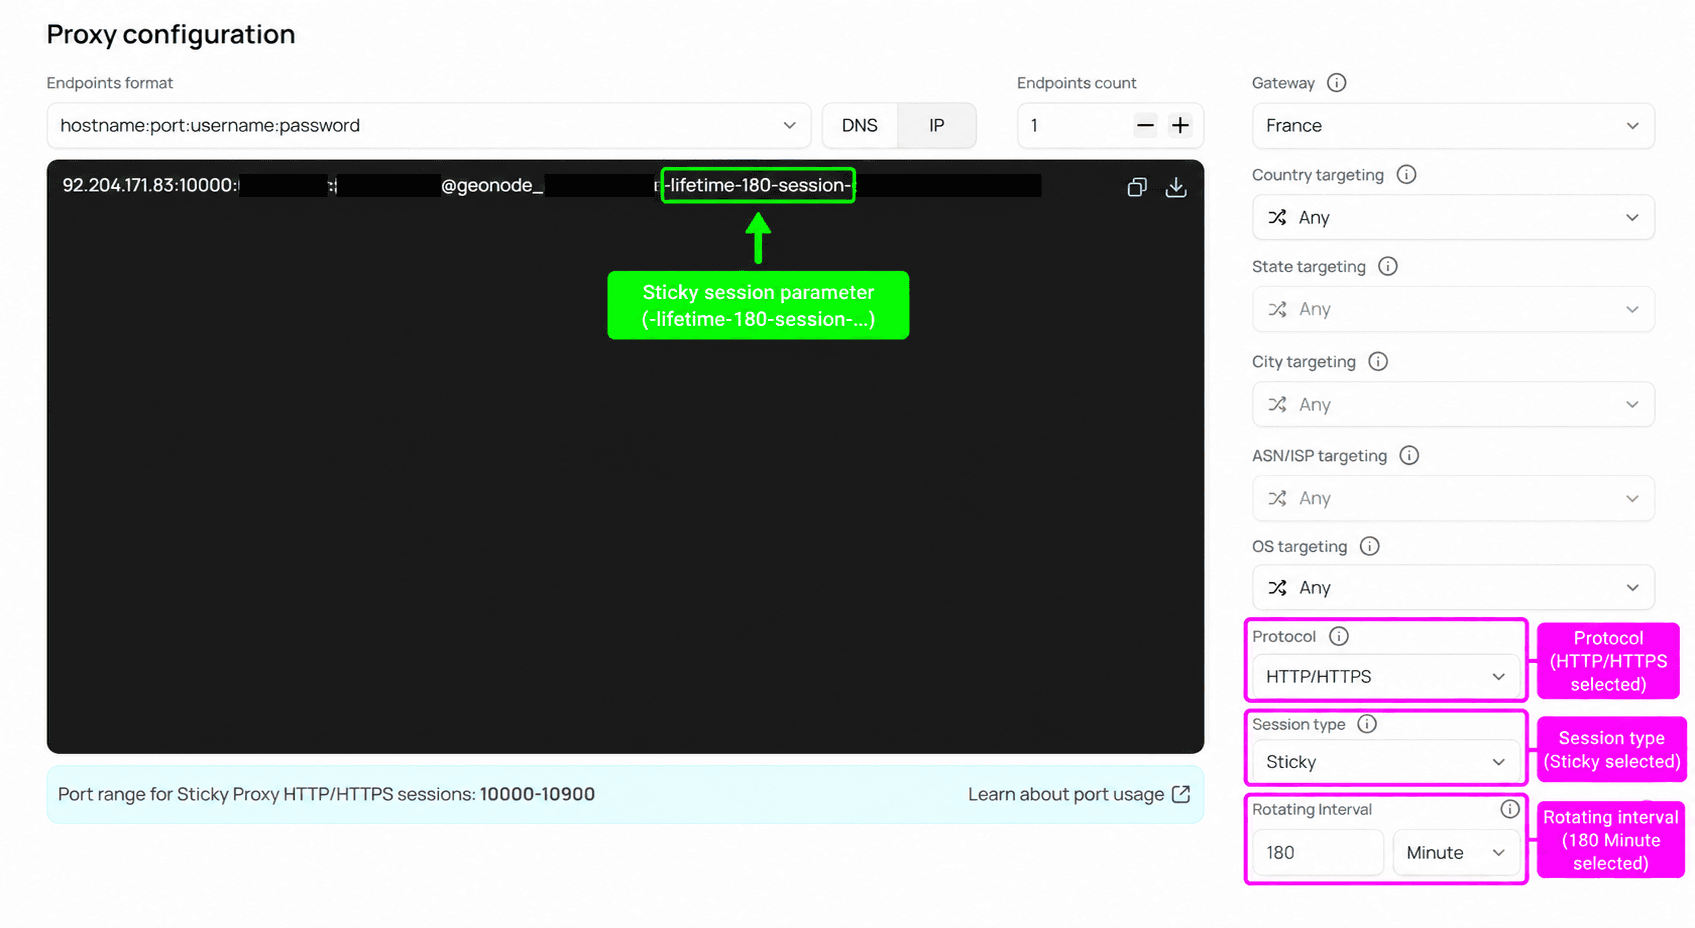
Task: Click Rotating Interval value field 180
Action: (1318, 852)
